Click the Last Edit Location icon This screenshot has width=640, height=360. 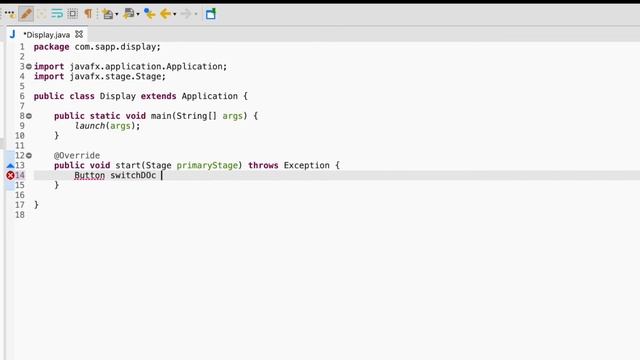150,14
